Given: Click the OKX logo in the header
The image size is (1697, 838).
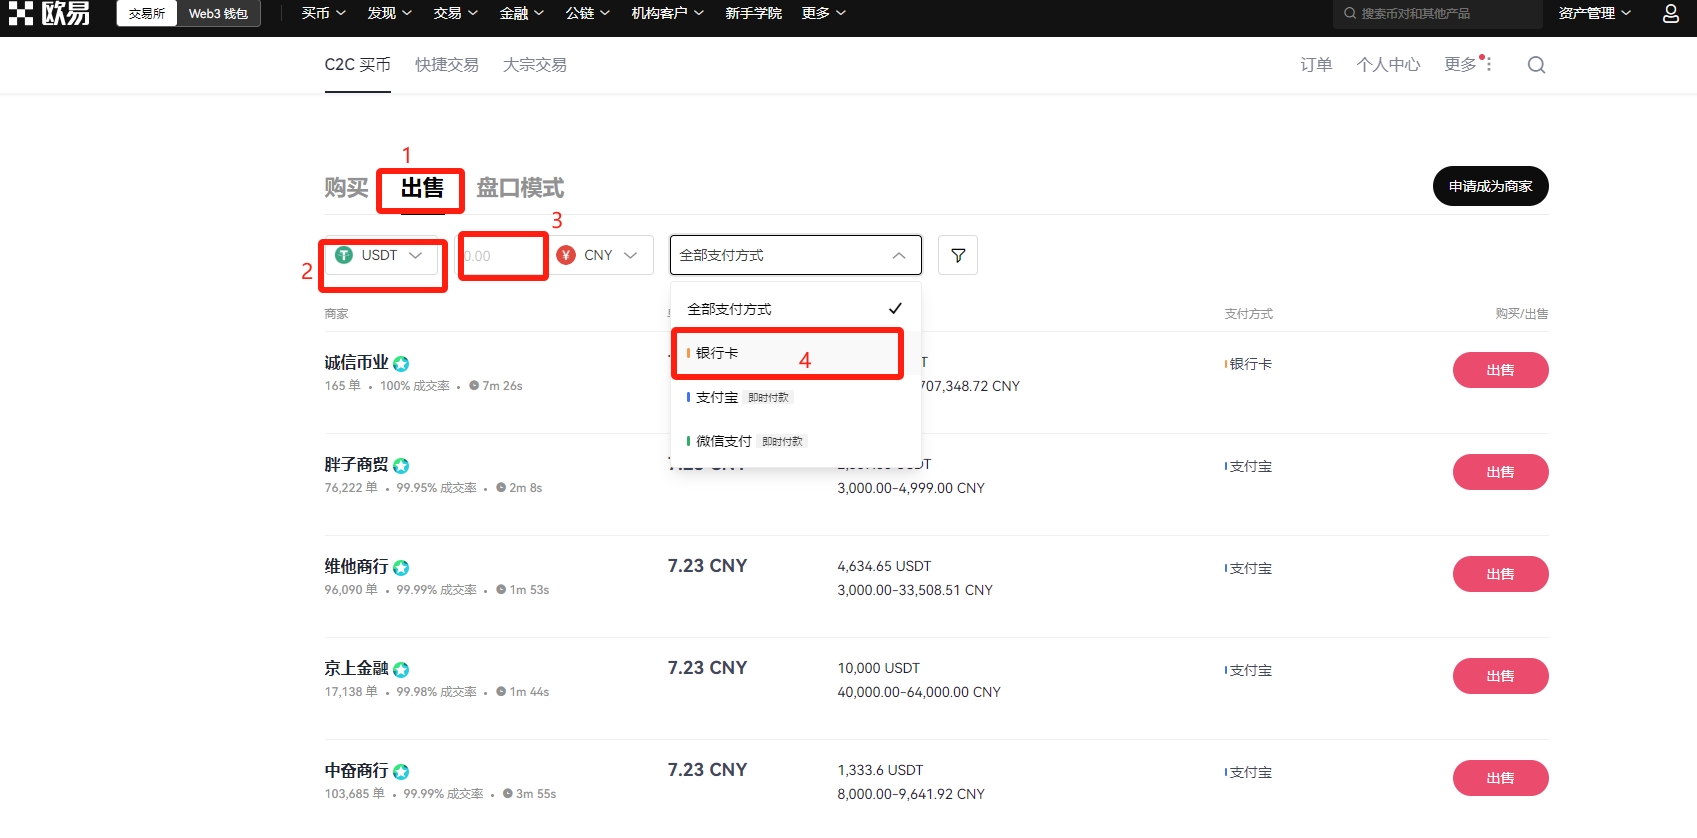Looking at the screenshot, I should (x=49, y=13).
